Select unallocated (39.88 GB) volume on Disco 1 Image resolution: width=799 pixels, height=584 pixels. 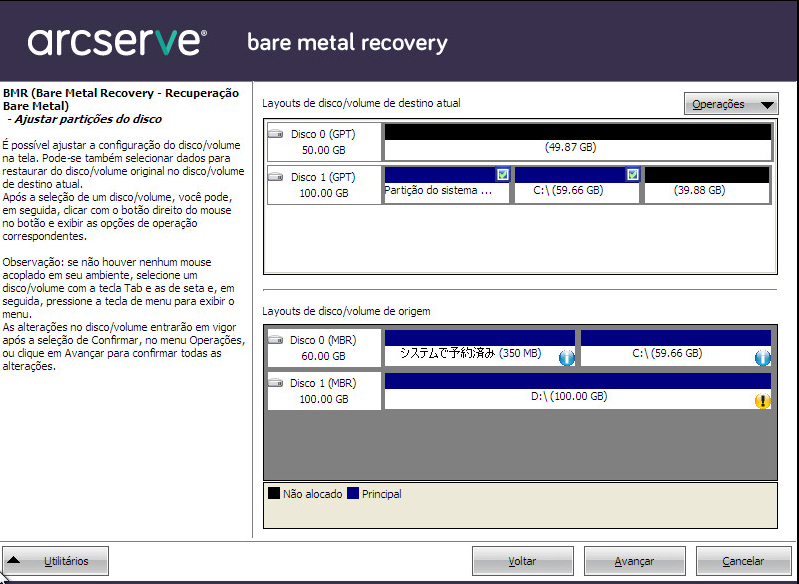coord(707,185)
